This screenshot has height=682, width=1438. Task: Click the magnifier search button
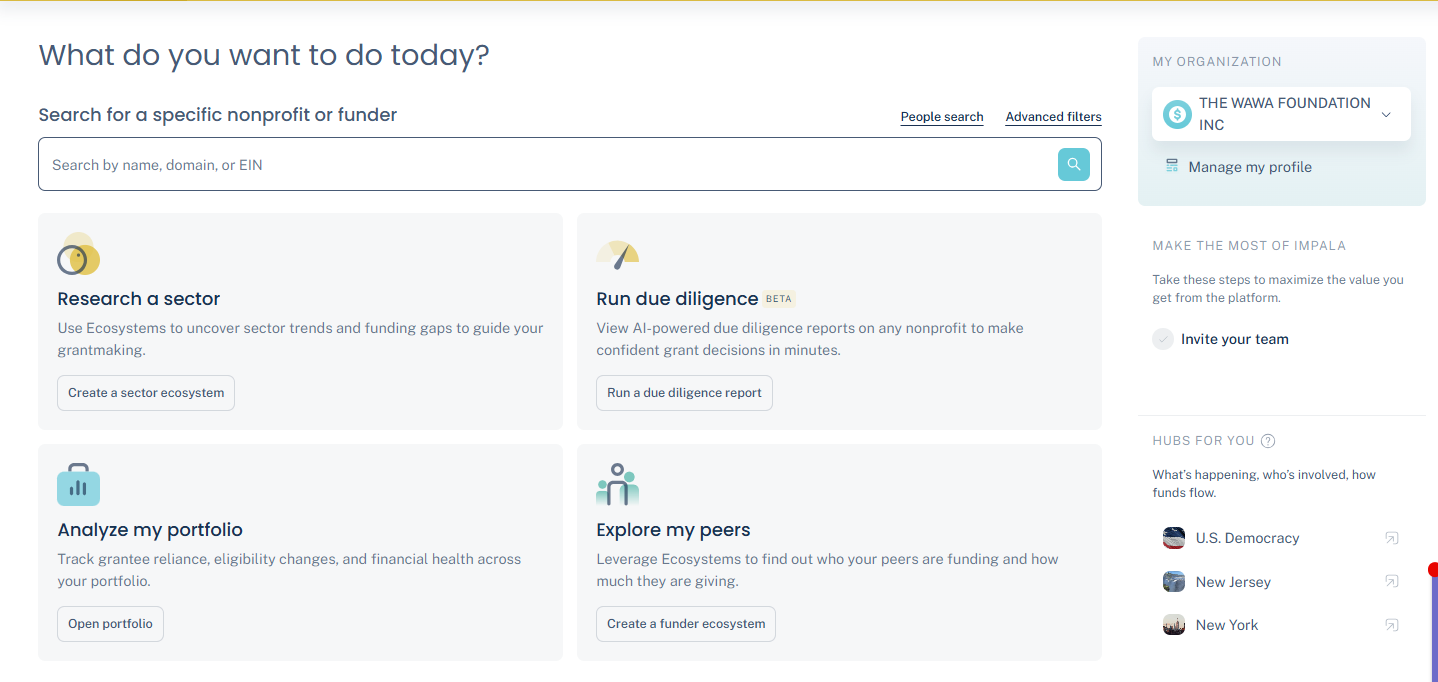coord(1073,165)
